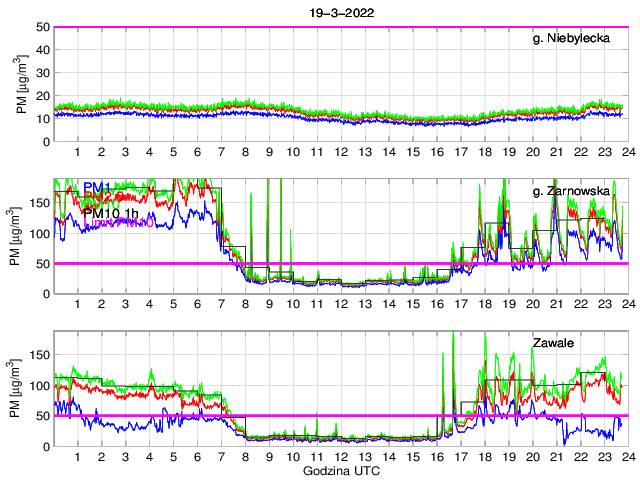
Task: Click the top plot's PM [µg/m³] y-axis label
Action: 20,84
